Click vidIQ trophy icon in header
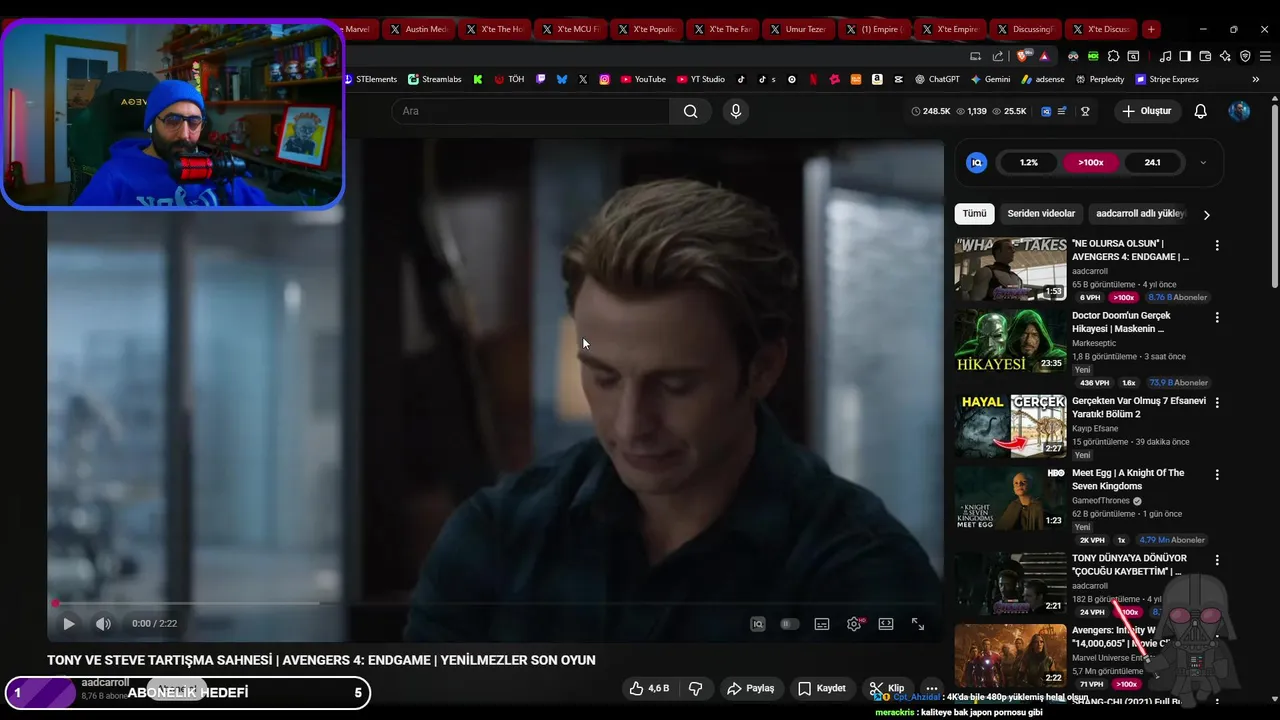Screen dimensions: 1280x720 [1085, 111]
